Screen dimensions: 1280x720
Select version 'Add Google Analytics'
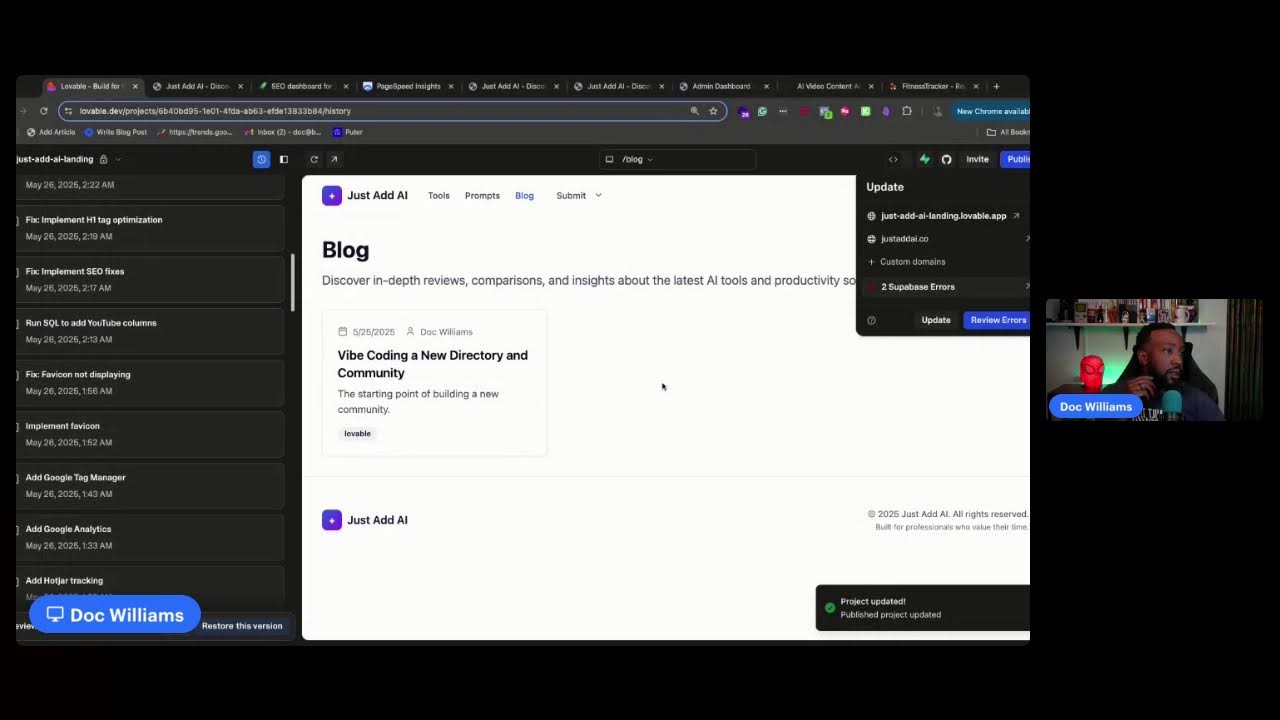pos(150,537)
